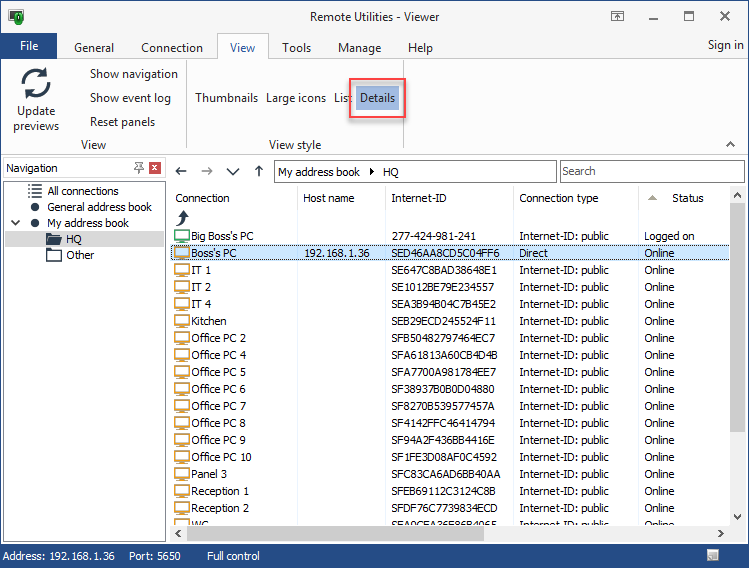Select Details view style
This screenshot has height=568, width=749.
coord(377,98)
